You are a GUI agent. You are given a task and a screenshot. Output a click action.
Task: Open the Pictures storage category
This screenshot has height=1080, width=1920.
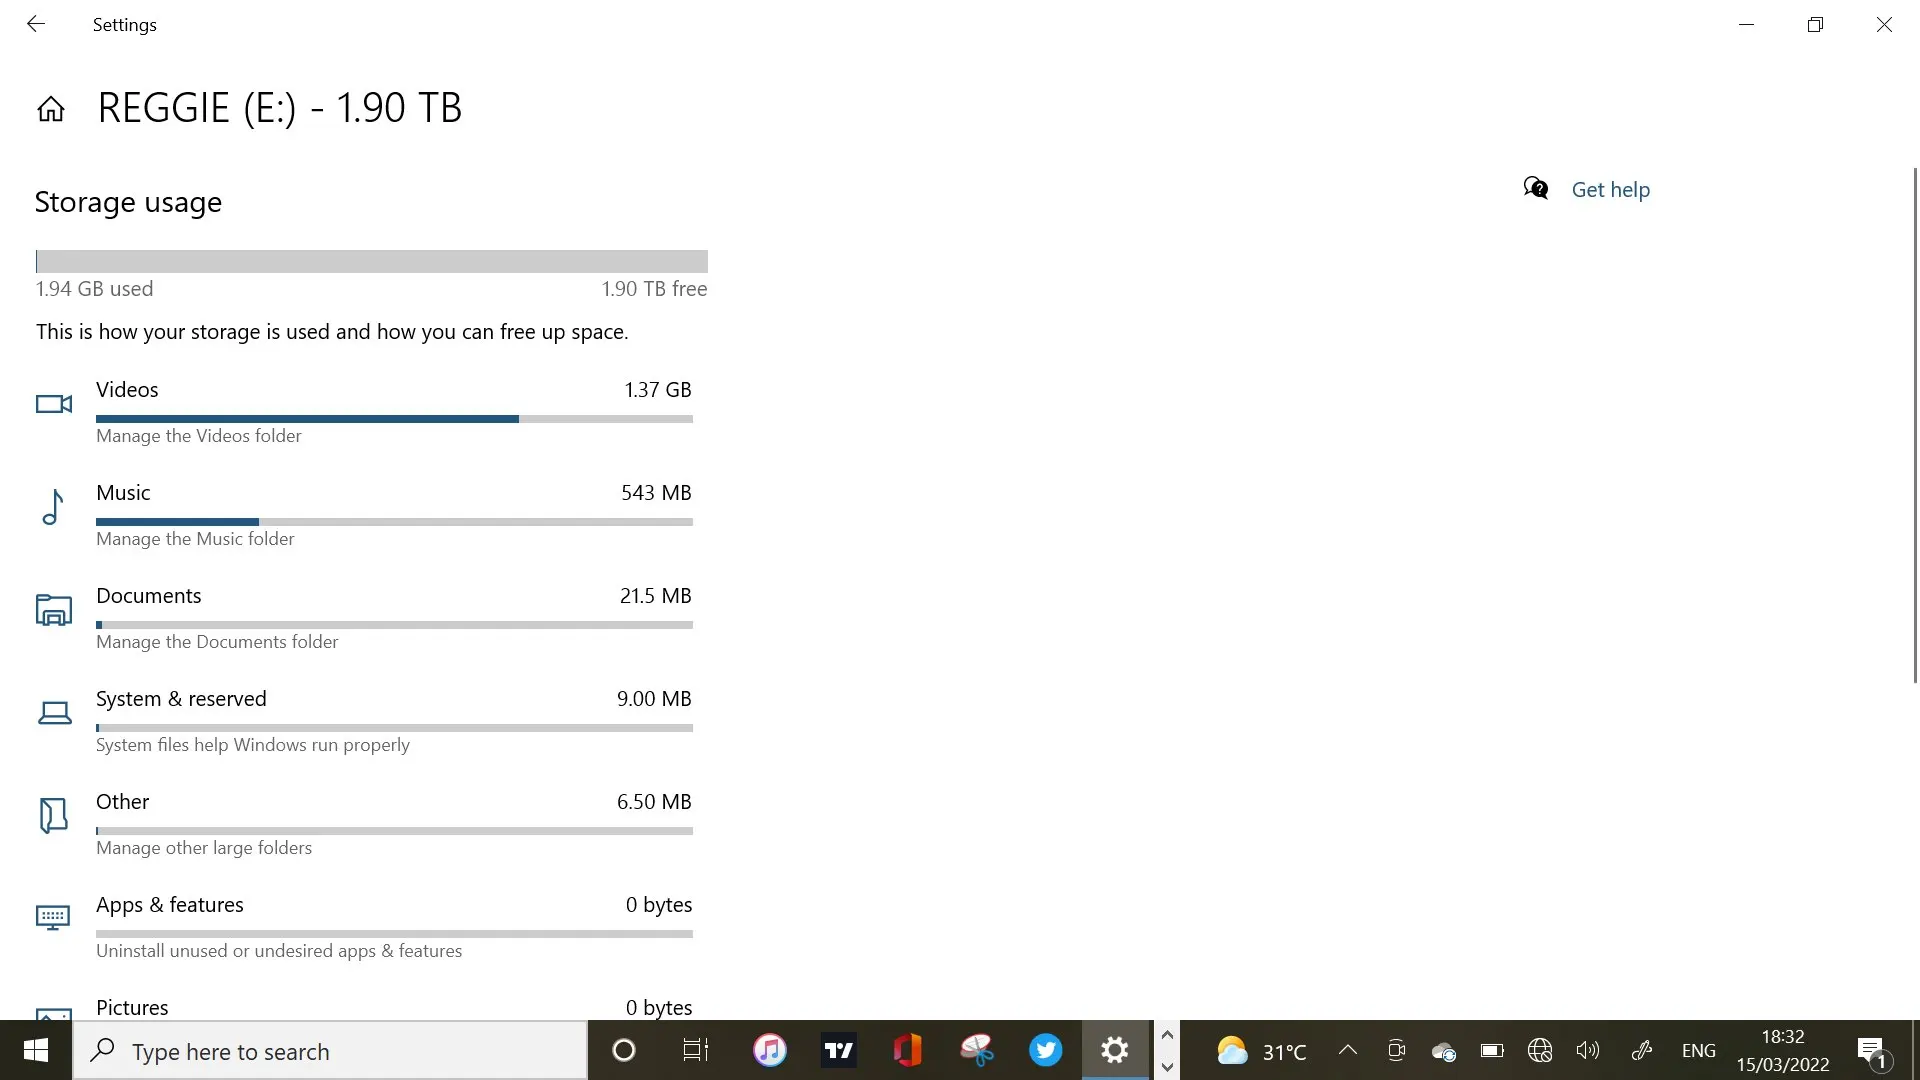coord(132,1007)
